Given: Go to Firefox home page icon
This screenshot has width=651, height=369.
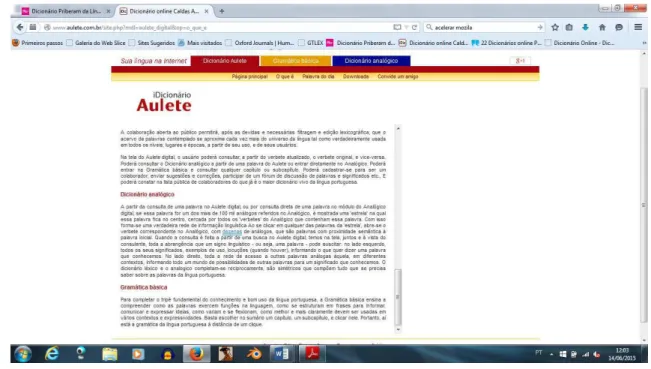Looking at the screenshot, I should (x=602, y=27).
